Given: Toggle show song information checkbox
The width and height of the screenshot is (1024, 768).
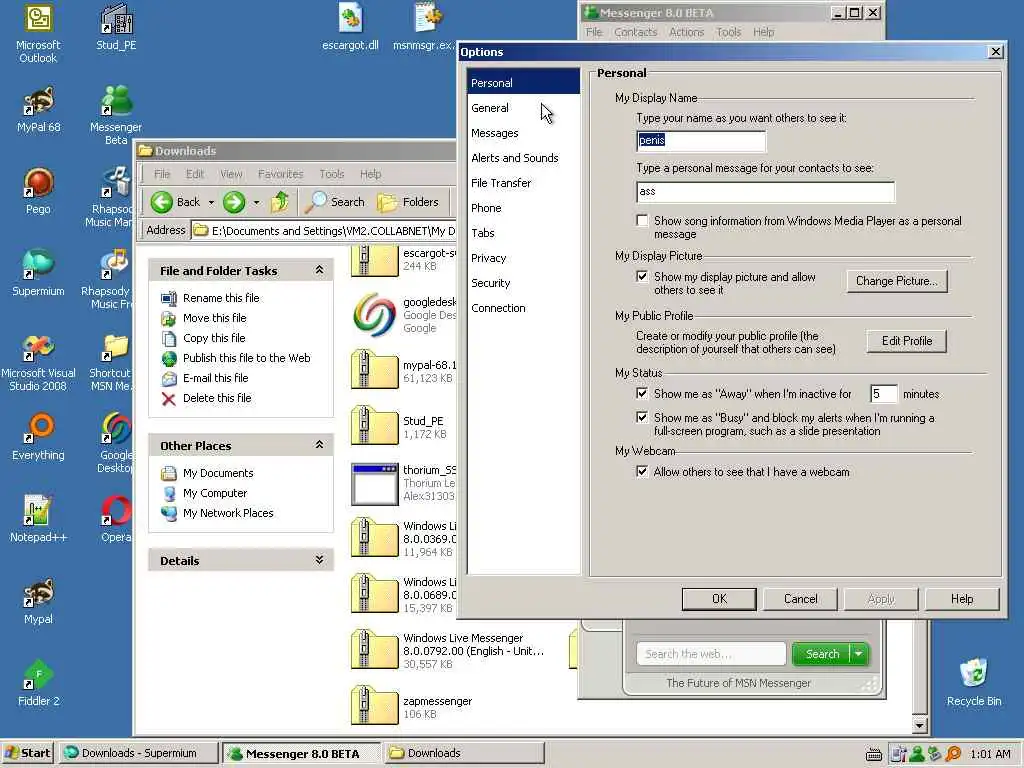Looking at the screenshot, I should 643,221.
